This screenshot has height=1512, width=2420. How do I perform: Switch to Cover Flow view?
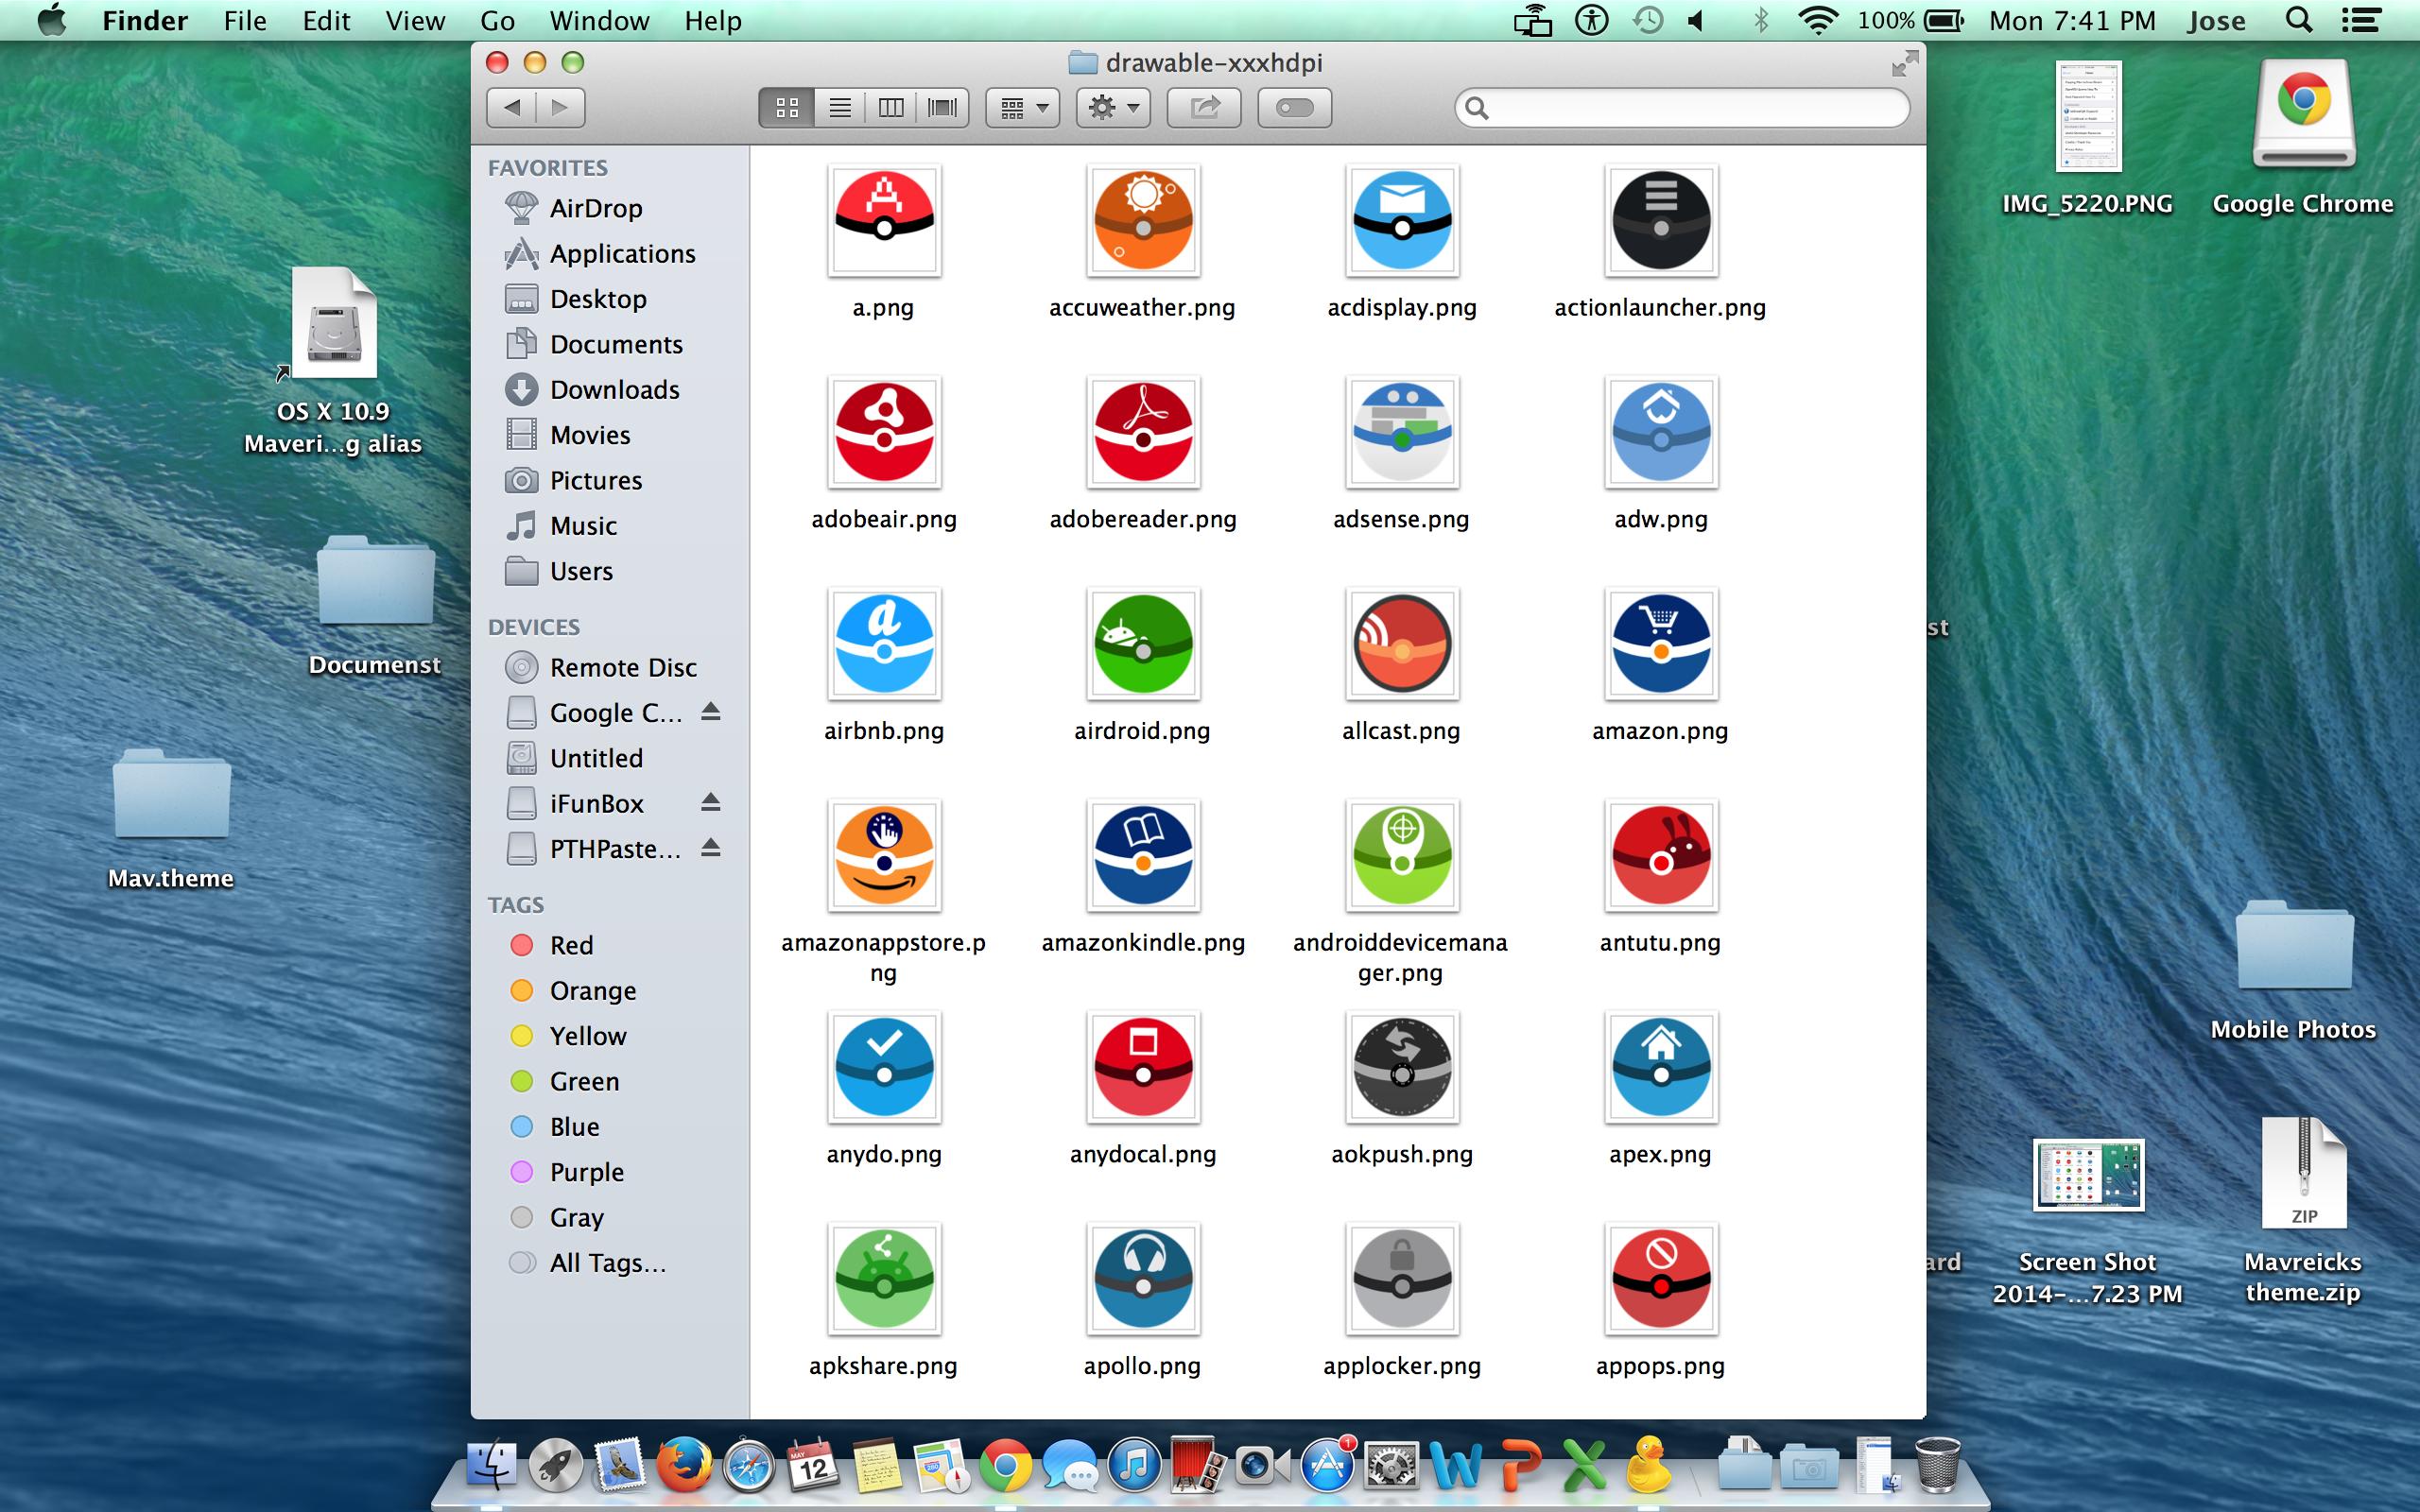pyautogui.click(x=942, y=108)
